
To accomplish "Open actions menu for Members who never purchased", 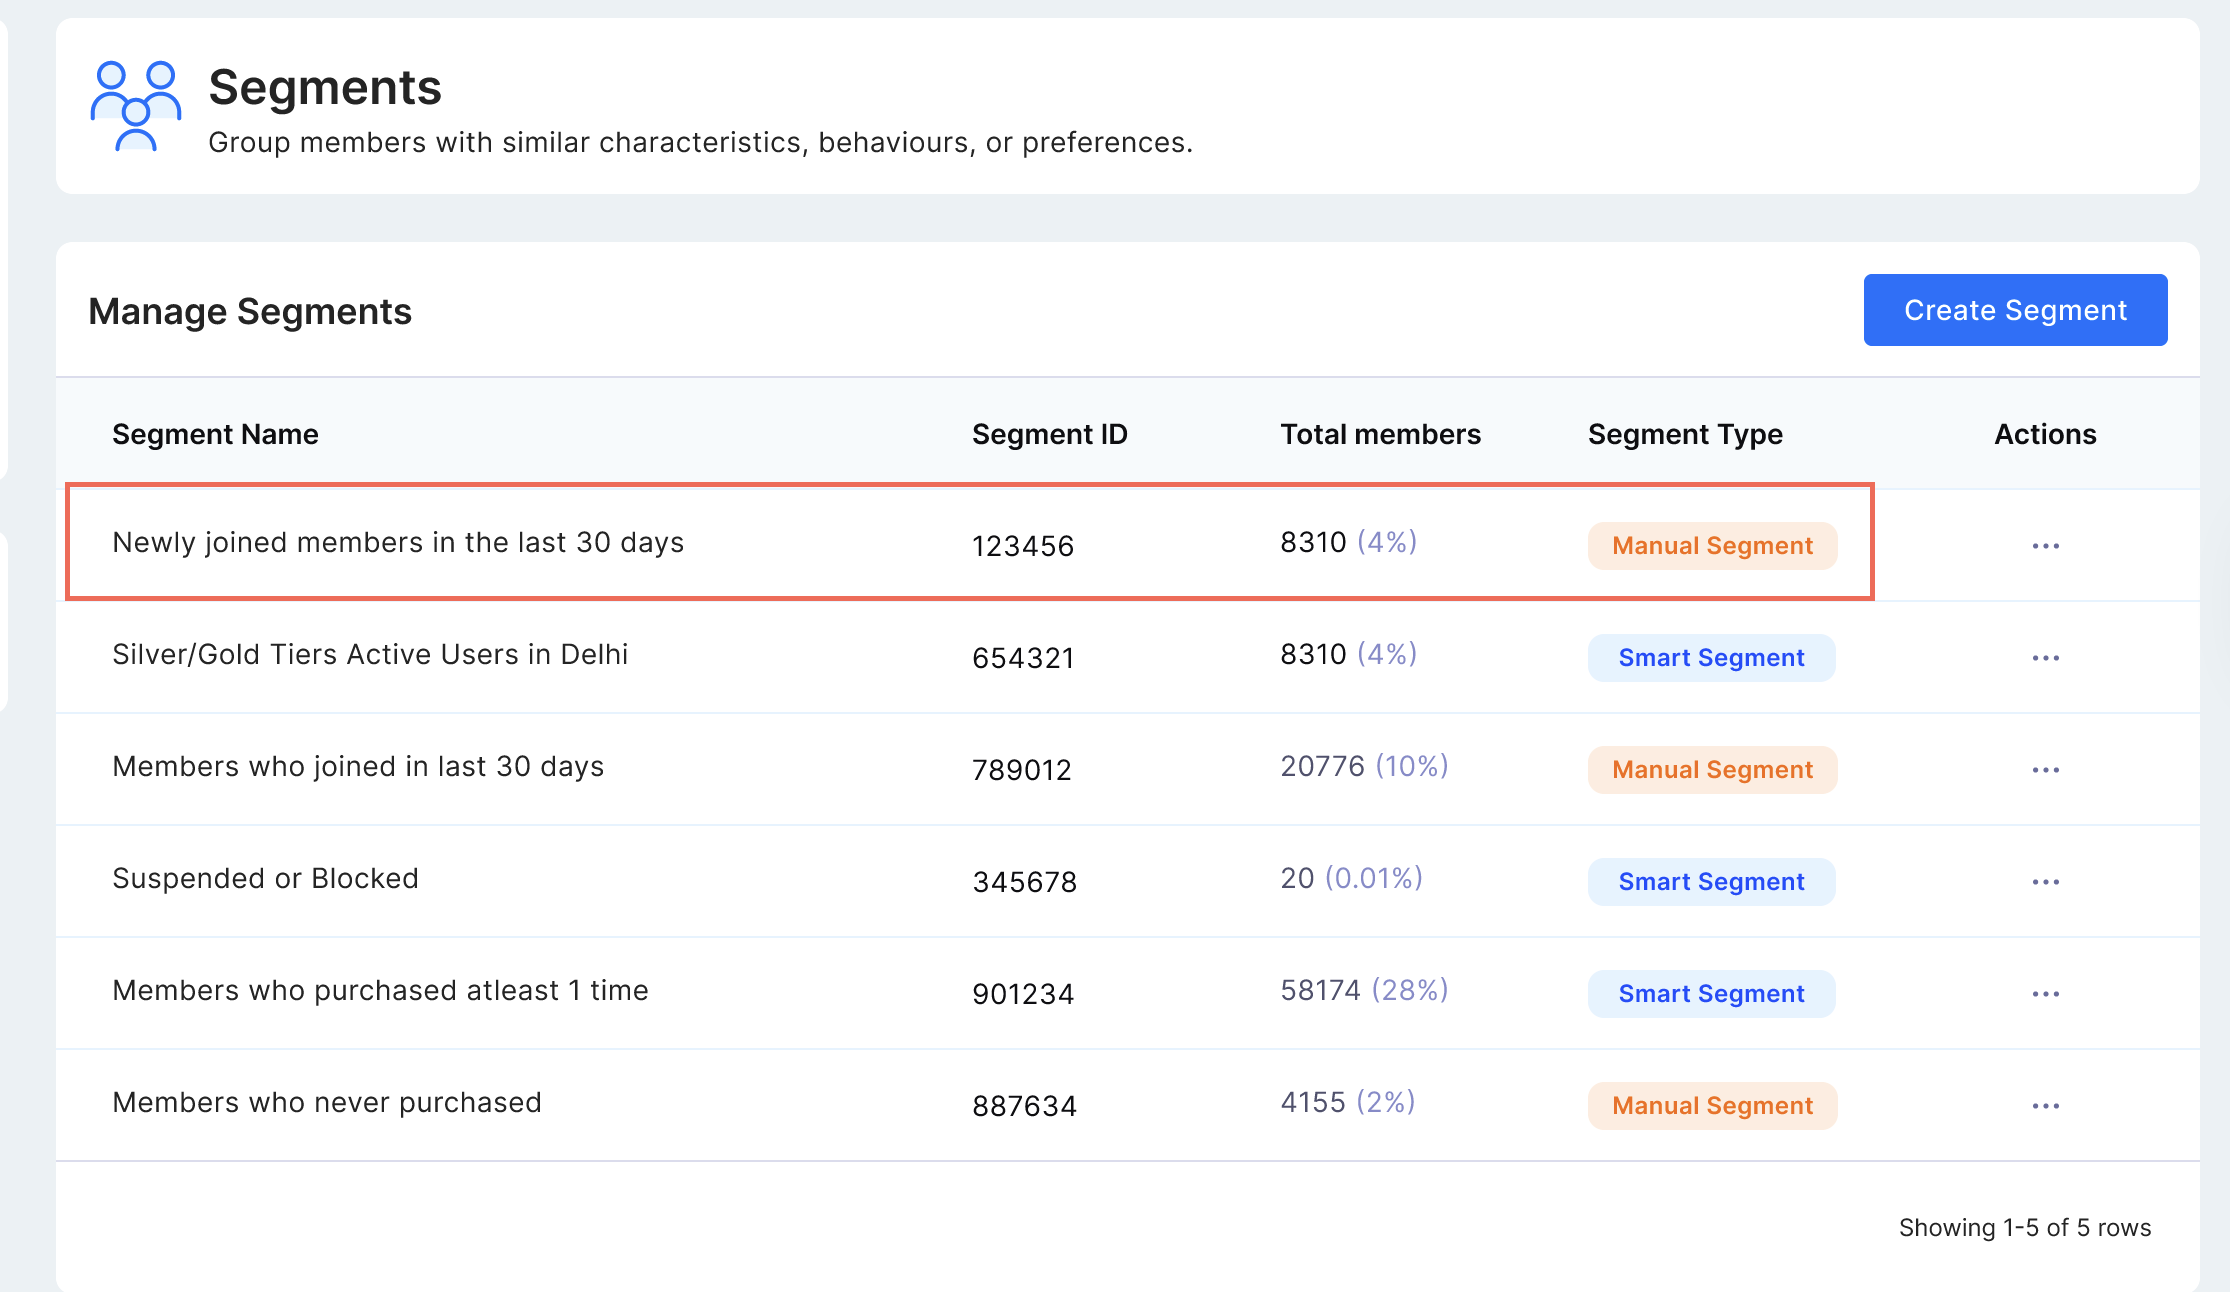I will pos(2045,1106).
